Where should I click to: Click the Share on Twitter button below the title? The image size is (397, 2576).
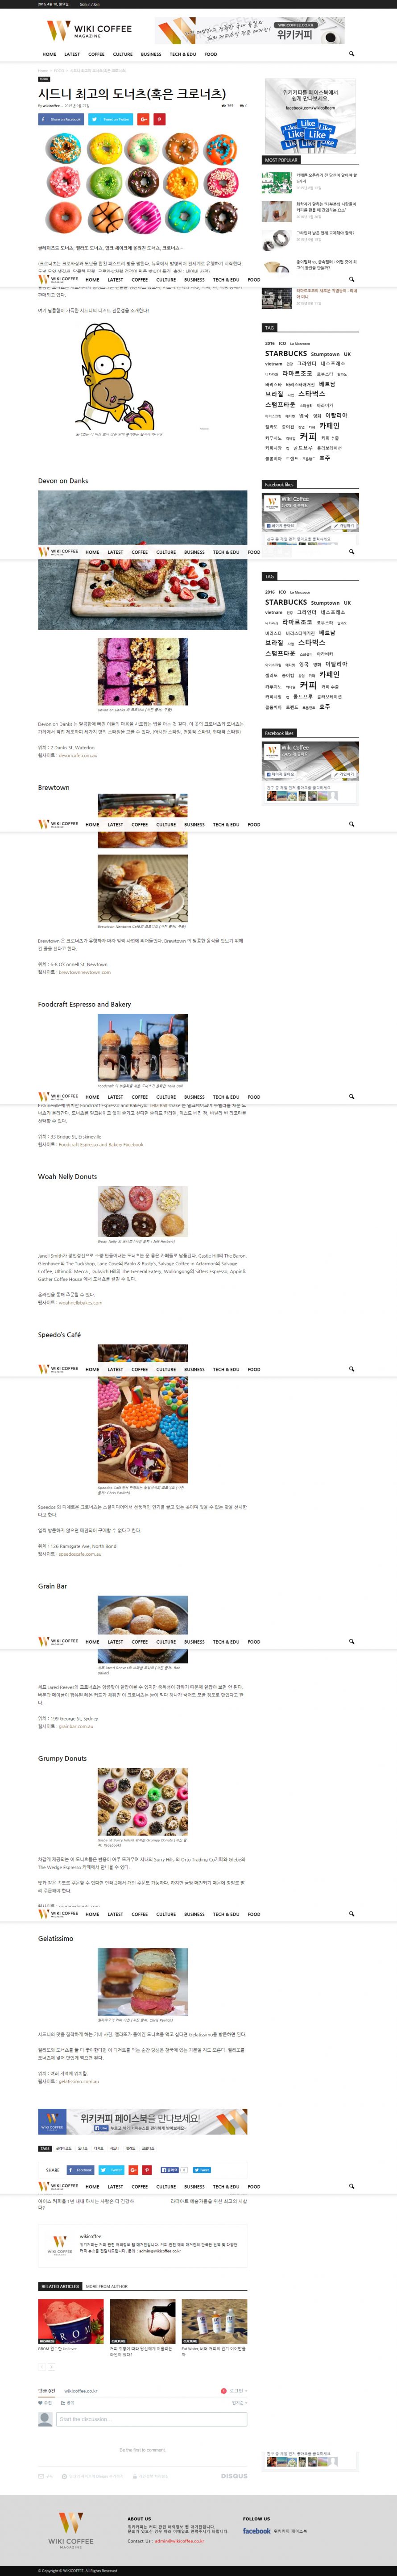[111, 119]
